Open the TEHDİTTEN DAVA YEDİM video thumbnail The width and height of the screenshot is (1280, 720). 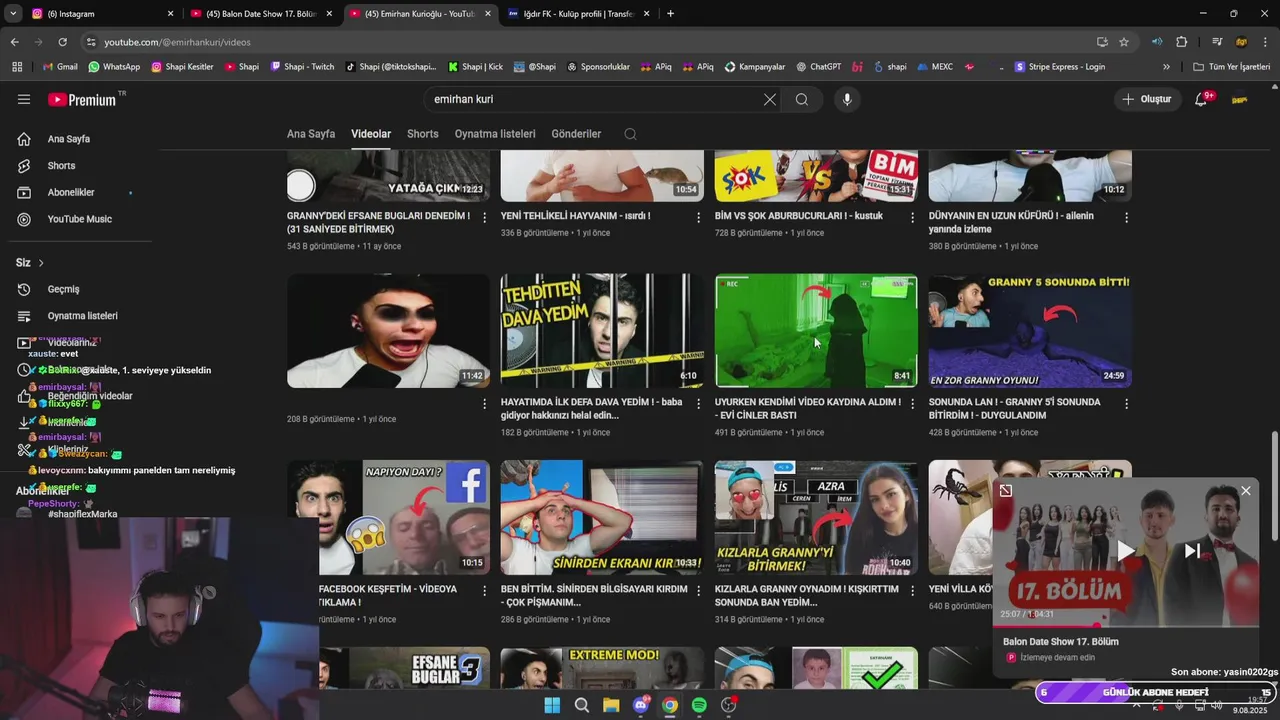click(602, 331)
